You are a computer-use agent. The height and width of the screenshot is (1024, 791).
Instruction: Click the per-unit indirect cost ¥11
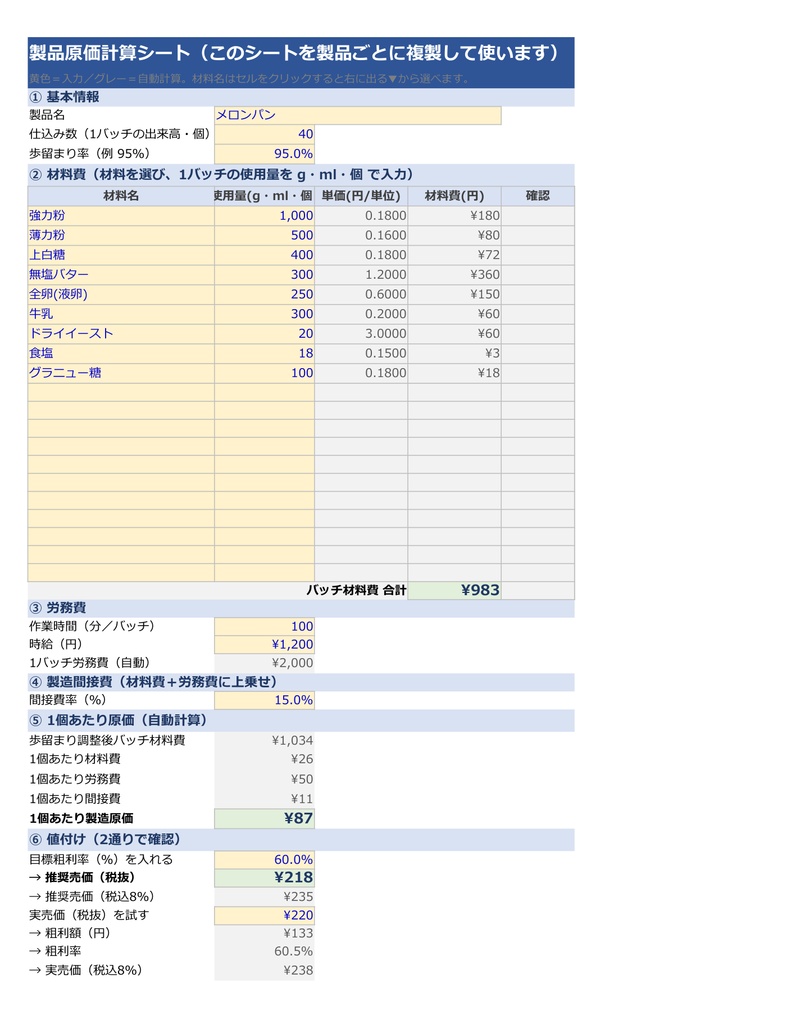tap(265, 799)
